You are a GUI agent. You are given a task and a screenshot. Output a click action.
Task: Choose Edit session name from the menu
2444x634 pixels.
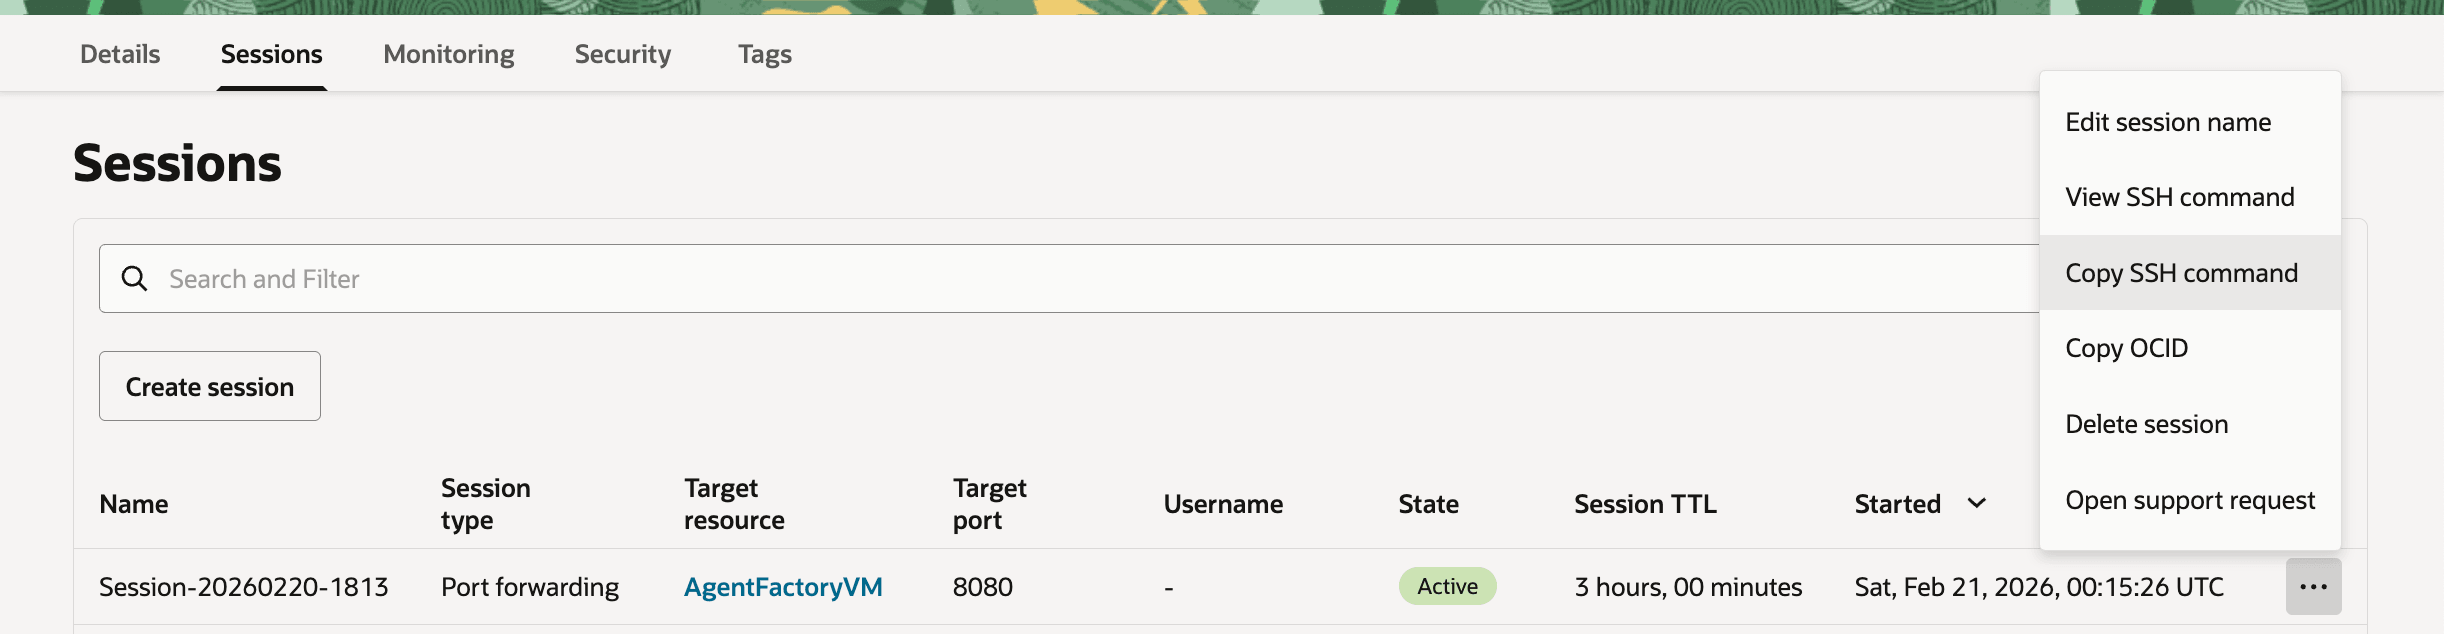coord(2168,122)
